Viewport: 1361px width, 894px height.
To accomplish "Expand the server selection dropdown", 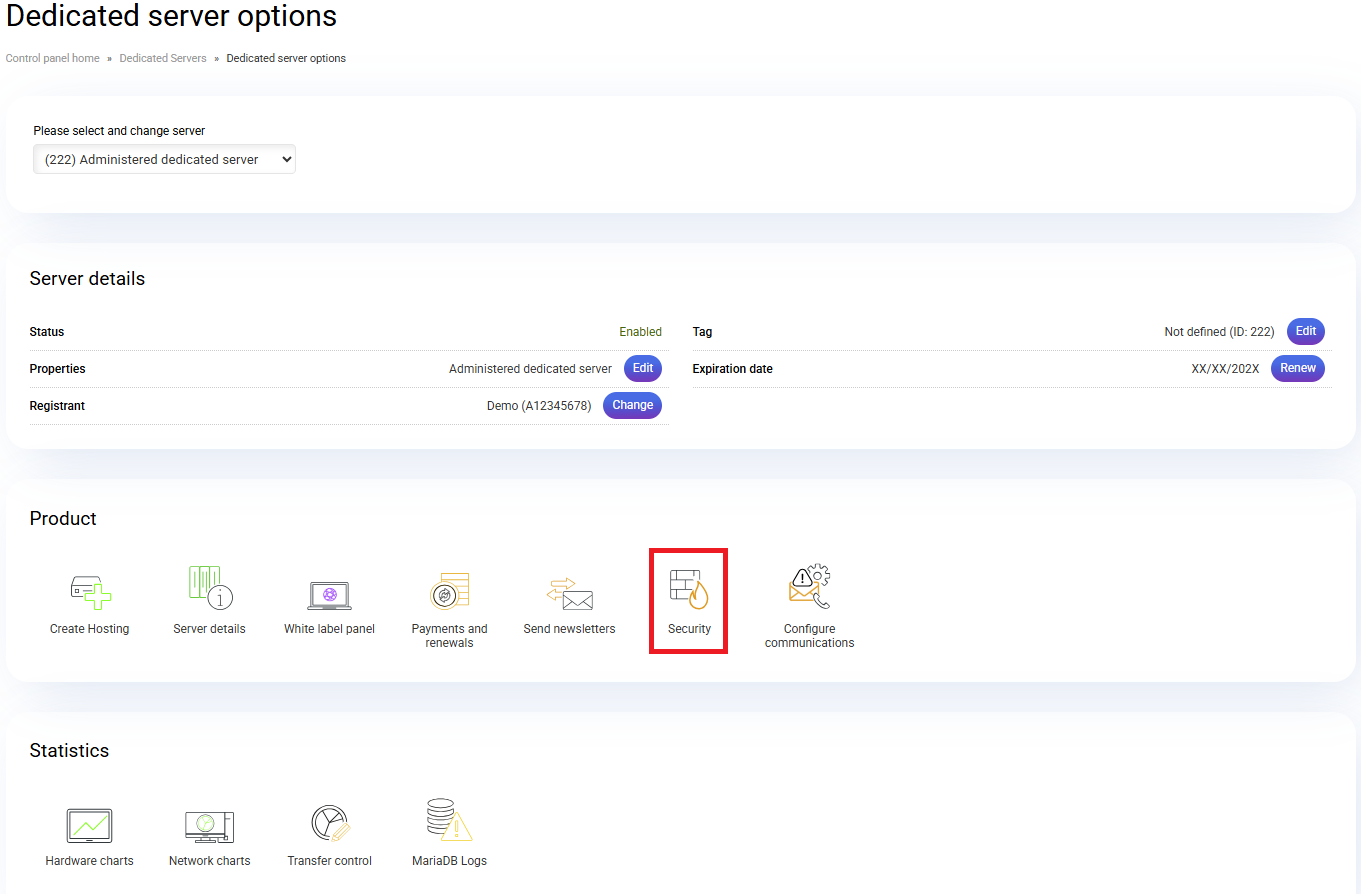I will pos(164,159).
